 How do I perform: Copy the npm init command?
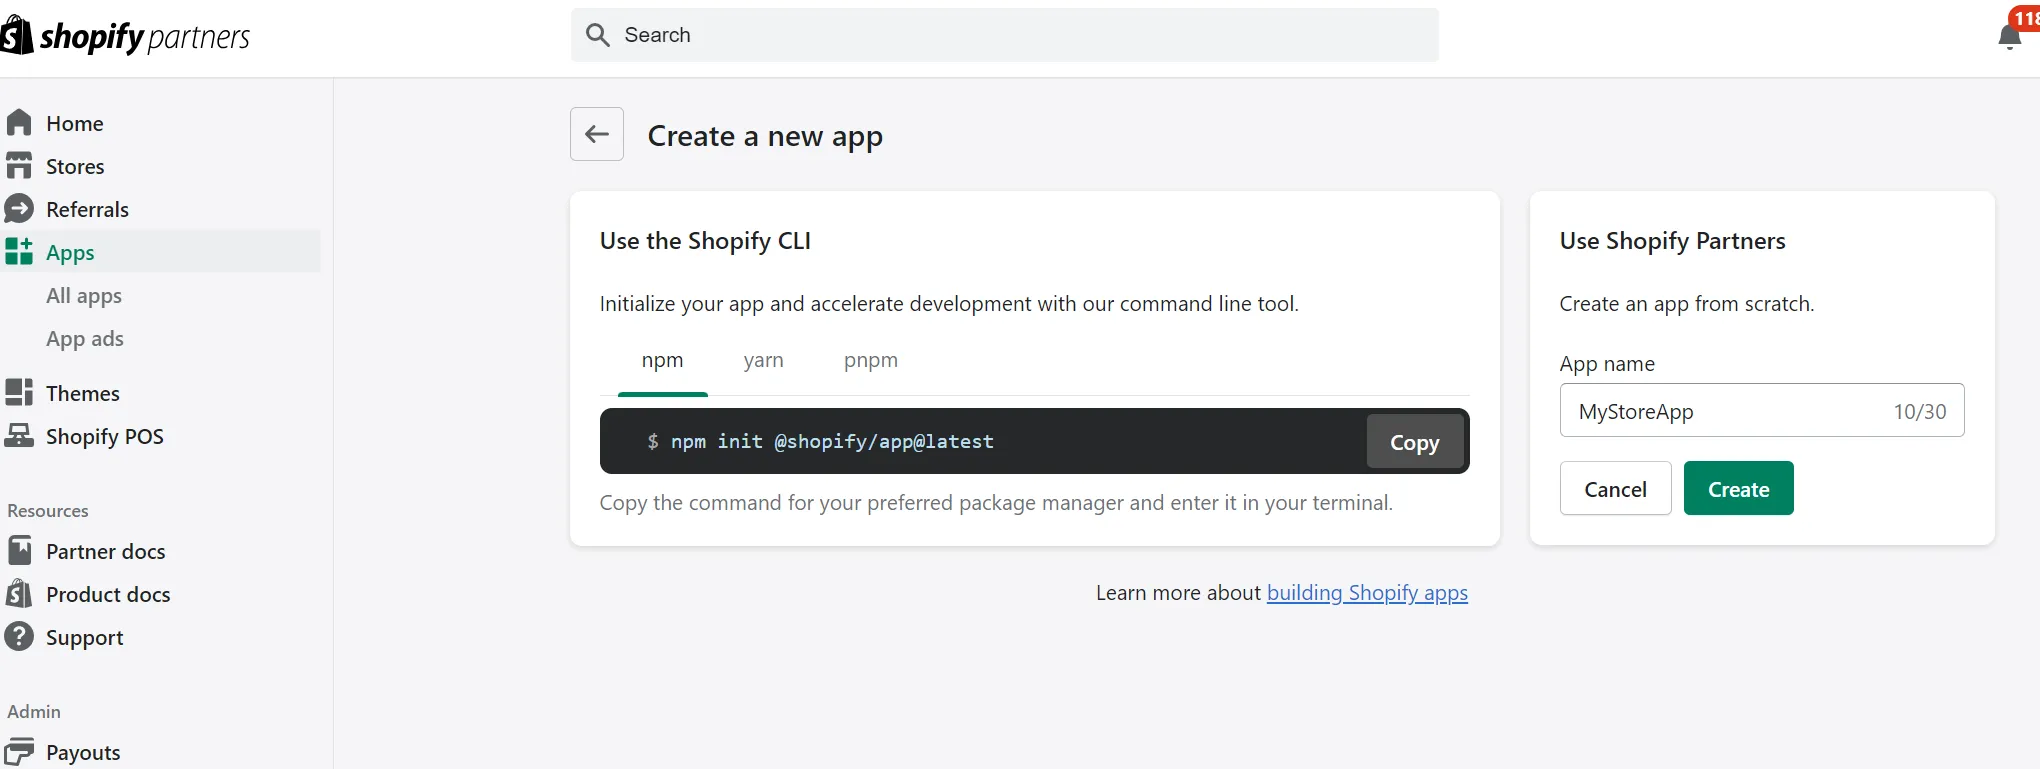point(1415,442)
